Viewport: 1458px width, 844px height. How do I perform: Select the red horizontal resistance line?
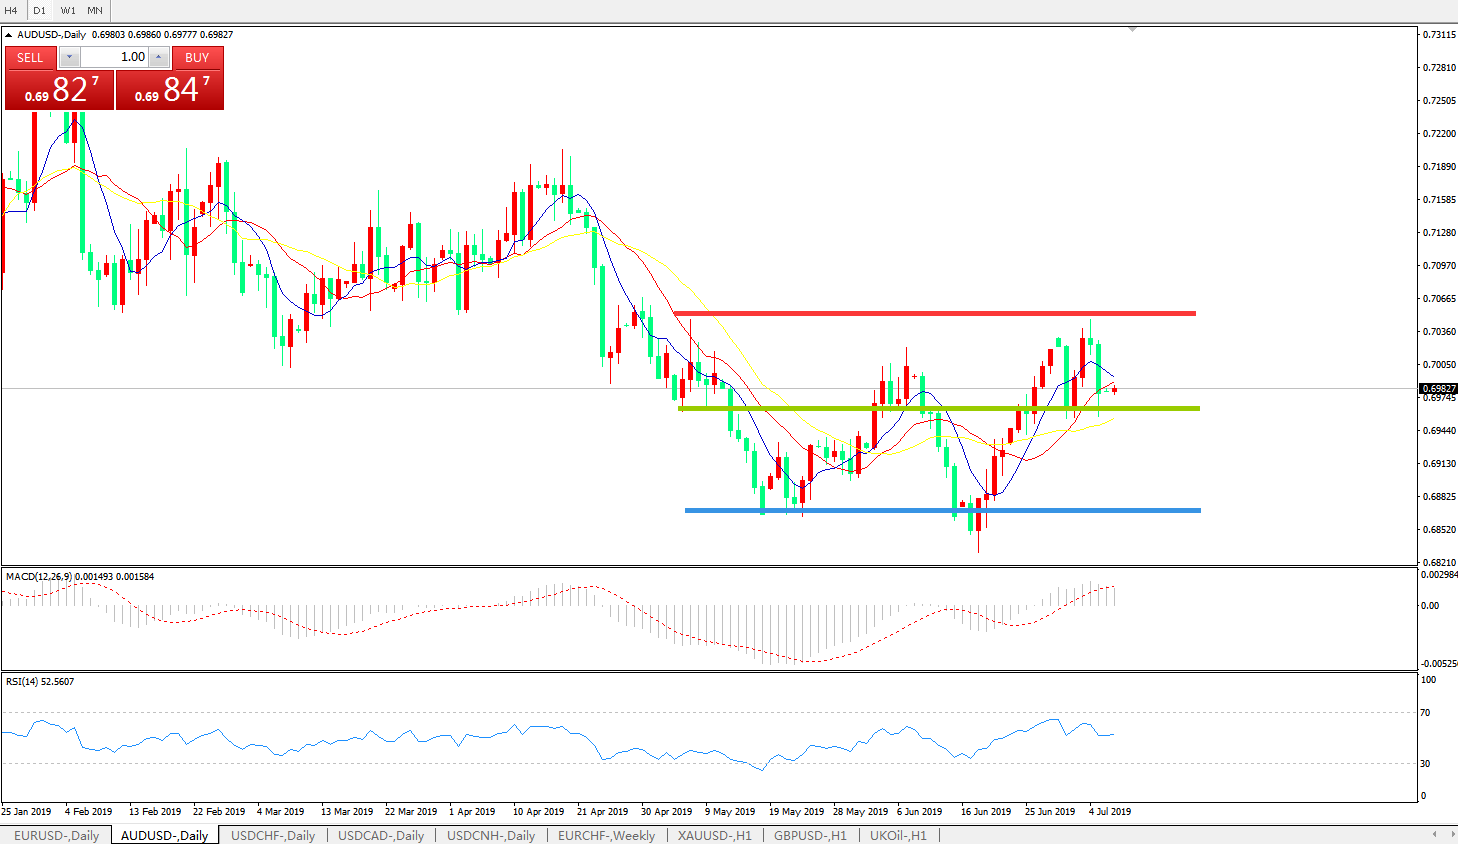click(x=934, y=313)
